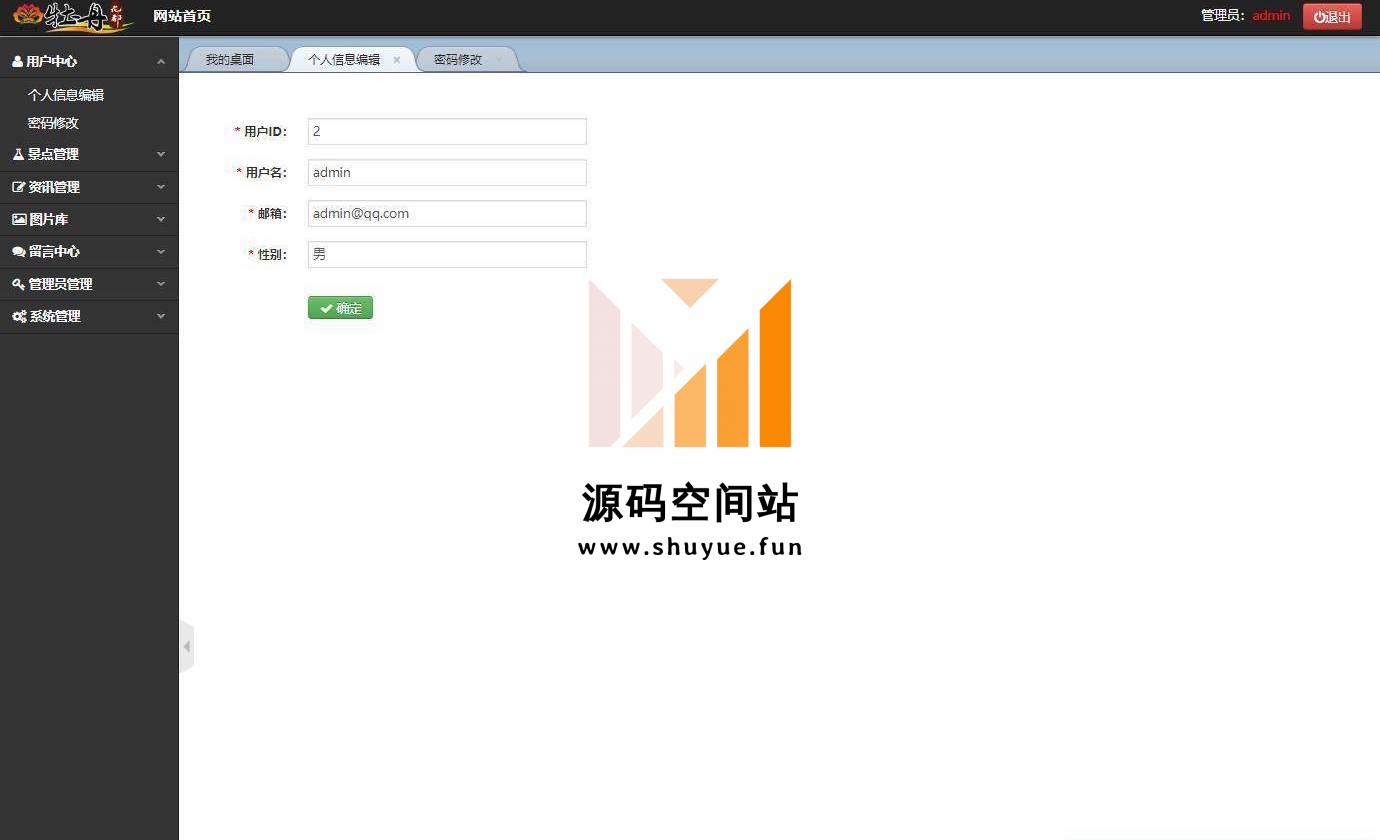
Task: Click the 性别 field showing 男
Action: click(x=447, y=254)
